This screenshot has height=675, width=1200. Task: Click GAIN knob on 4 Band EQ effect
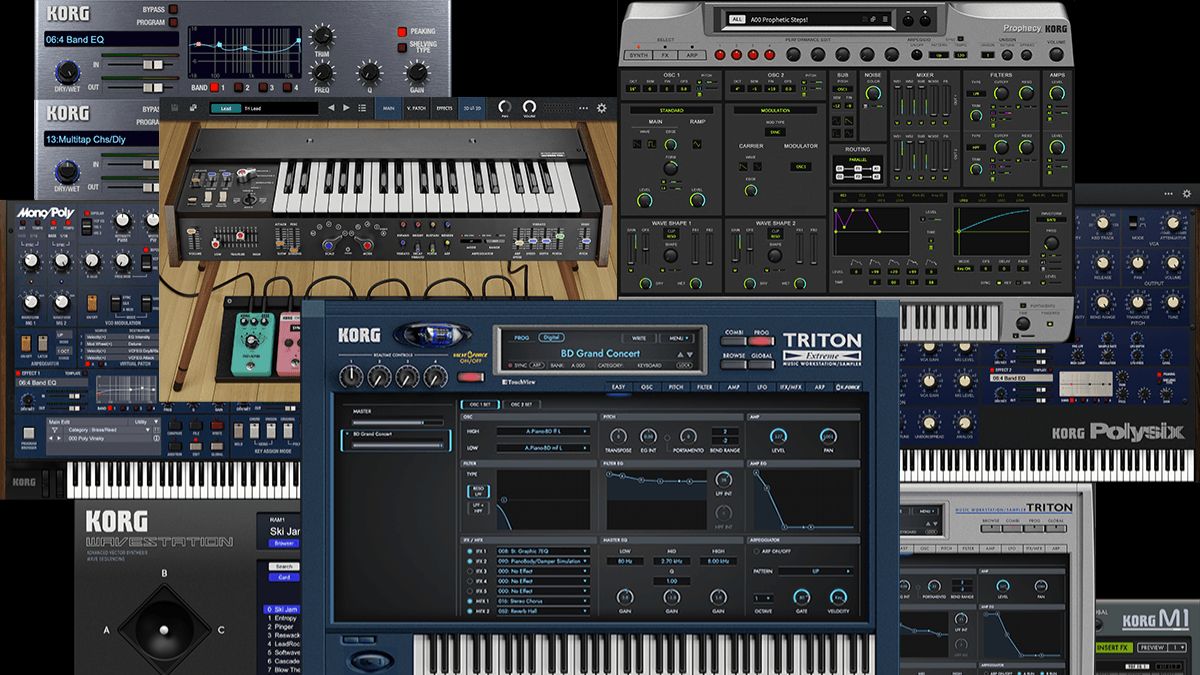click(x=415, y=73)
